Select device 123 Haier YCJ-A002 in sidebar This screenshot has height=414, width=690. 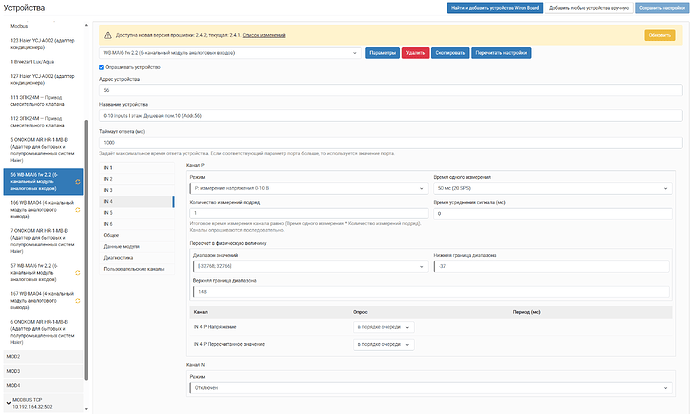click(x=44, y=44)
